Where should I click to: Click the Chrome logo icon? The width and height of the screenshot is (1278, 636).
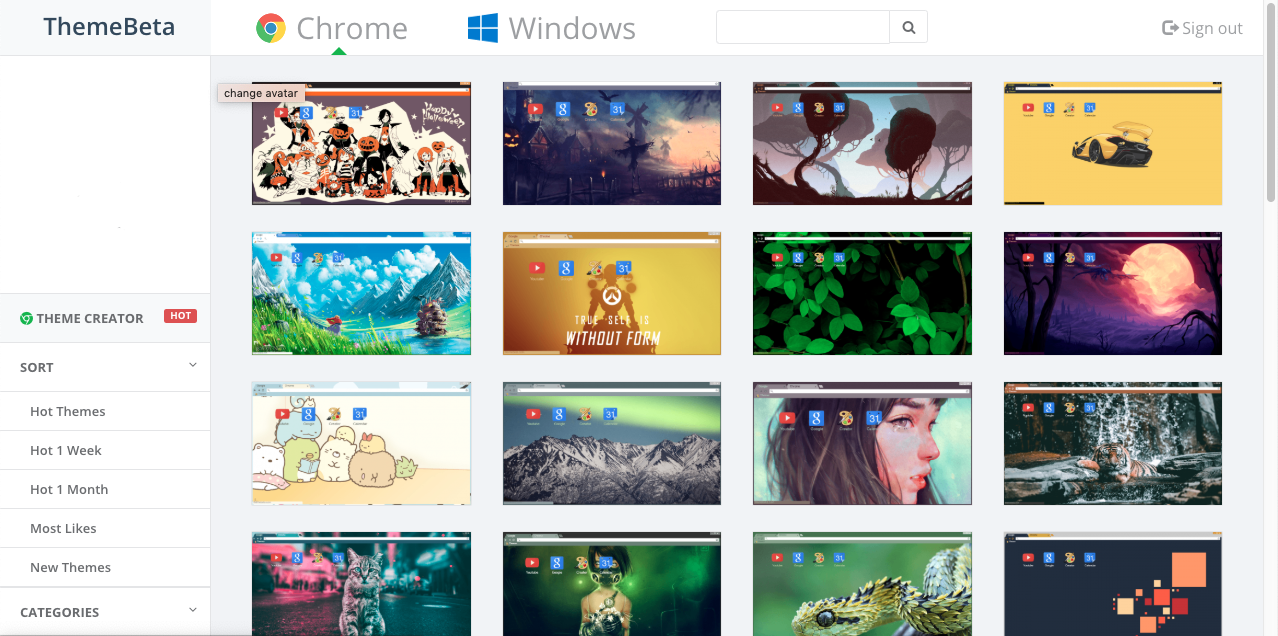(271, 28)
